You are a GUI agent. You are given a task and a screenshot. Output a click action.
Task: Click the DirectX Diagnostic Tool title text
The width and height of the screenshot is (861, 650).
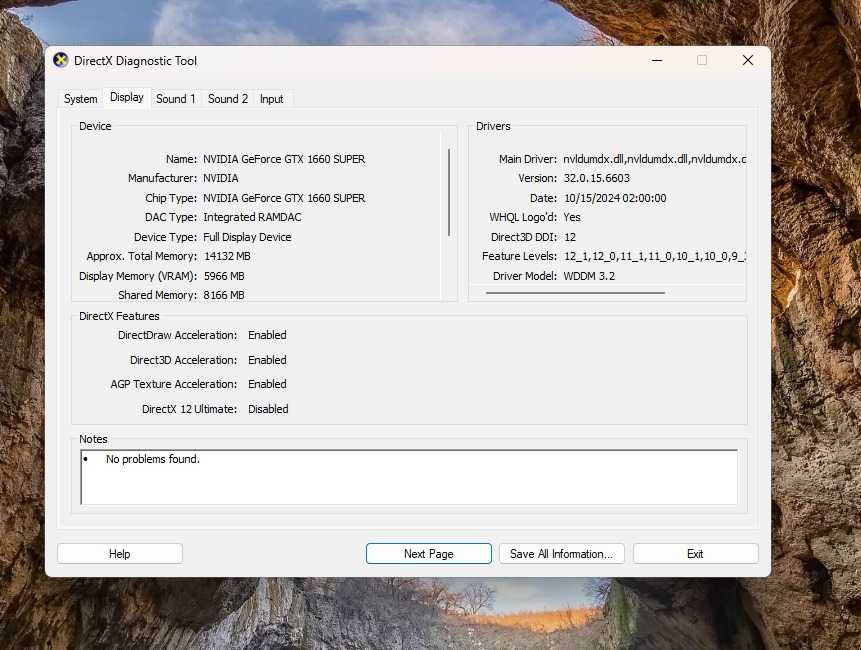[x=135, y=61]
